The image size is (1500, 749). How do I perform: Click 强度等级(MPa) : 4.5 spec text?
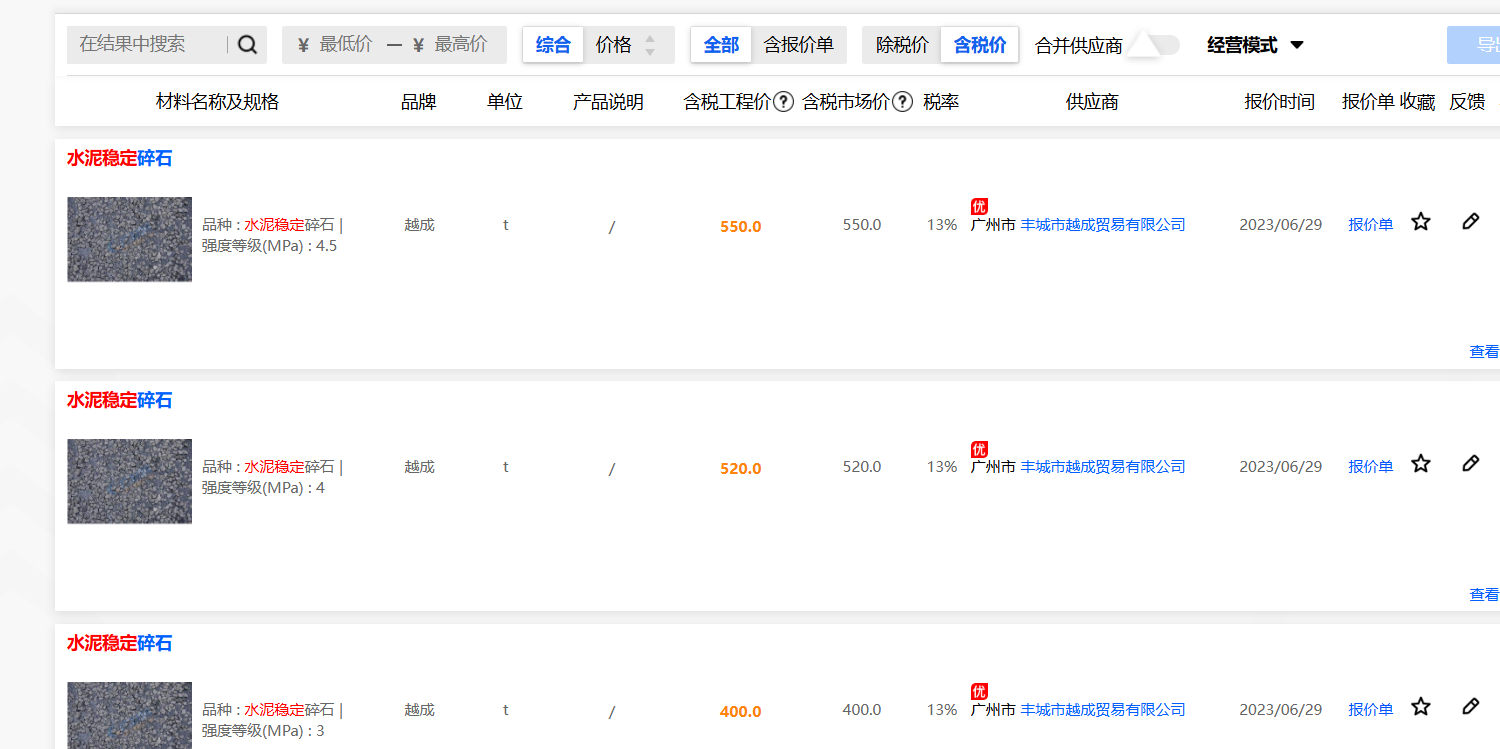point(270,246)
